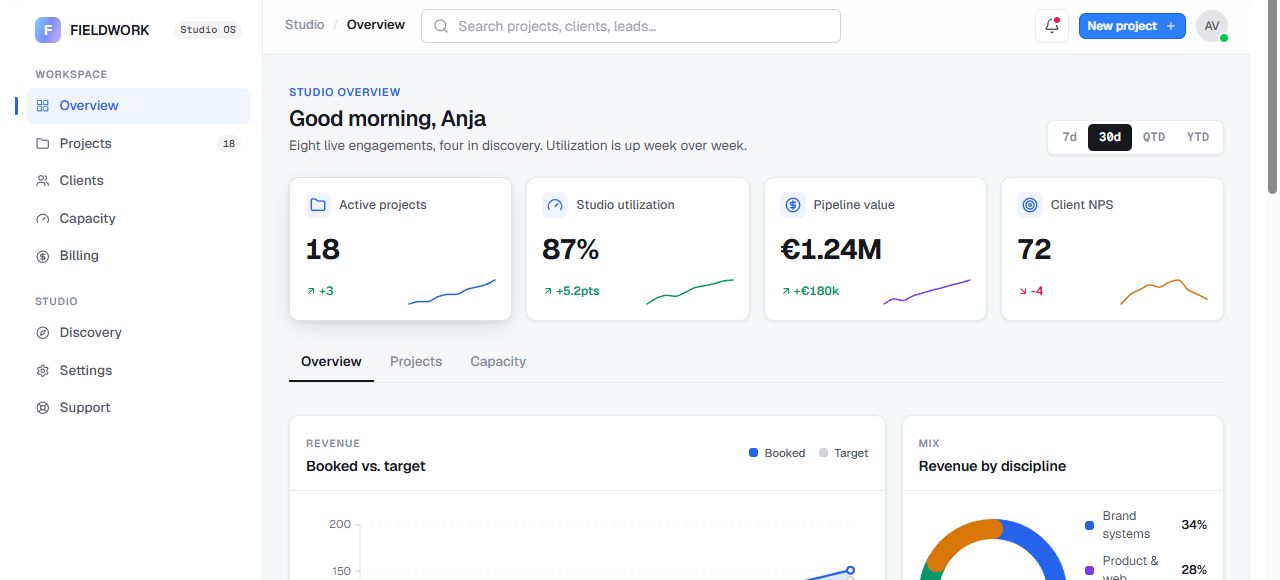Toggle the Target legend series
This screenshot has height=580, width=1280.
click(x=844, y=453)
